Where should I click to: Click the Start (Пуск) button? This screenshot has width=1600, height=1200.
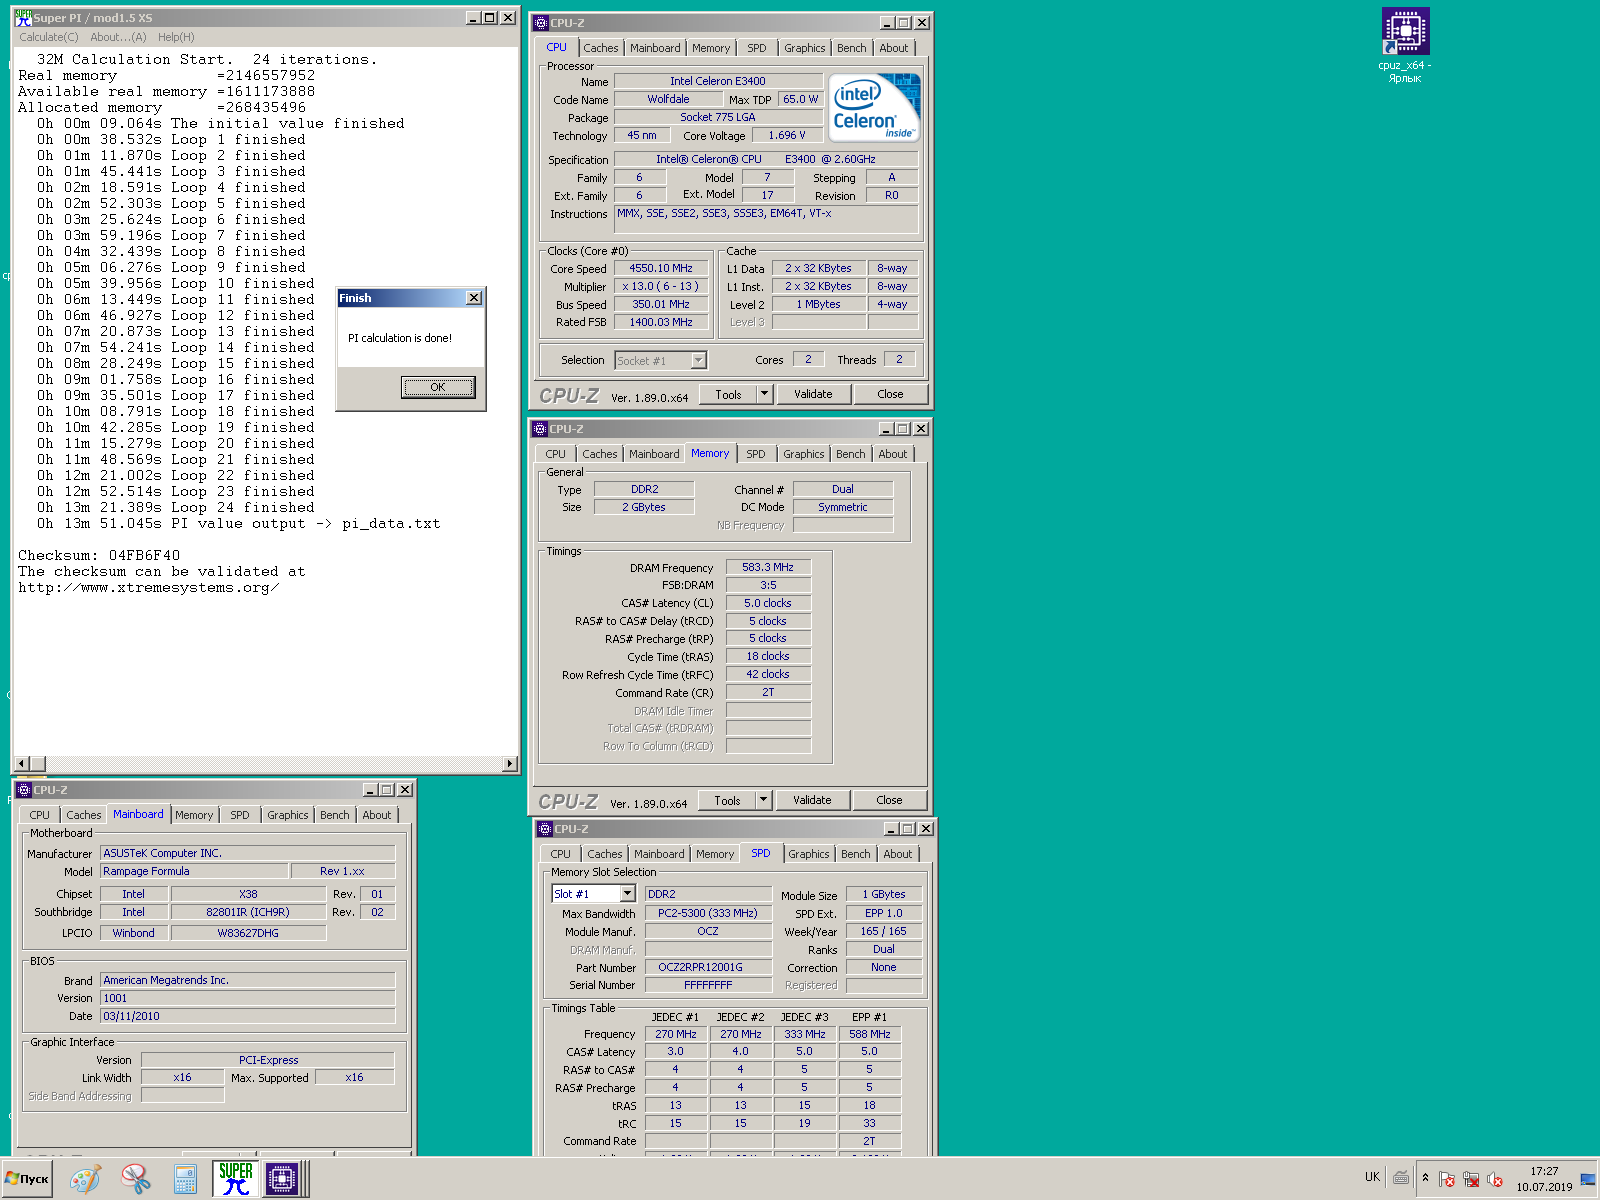click(27, 1179)
